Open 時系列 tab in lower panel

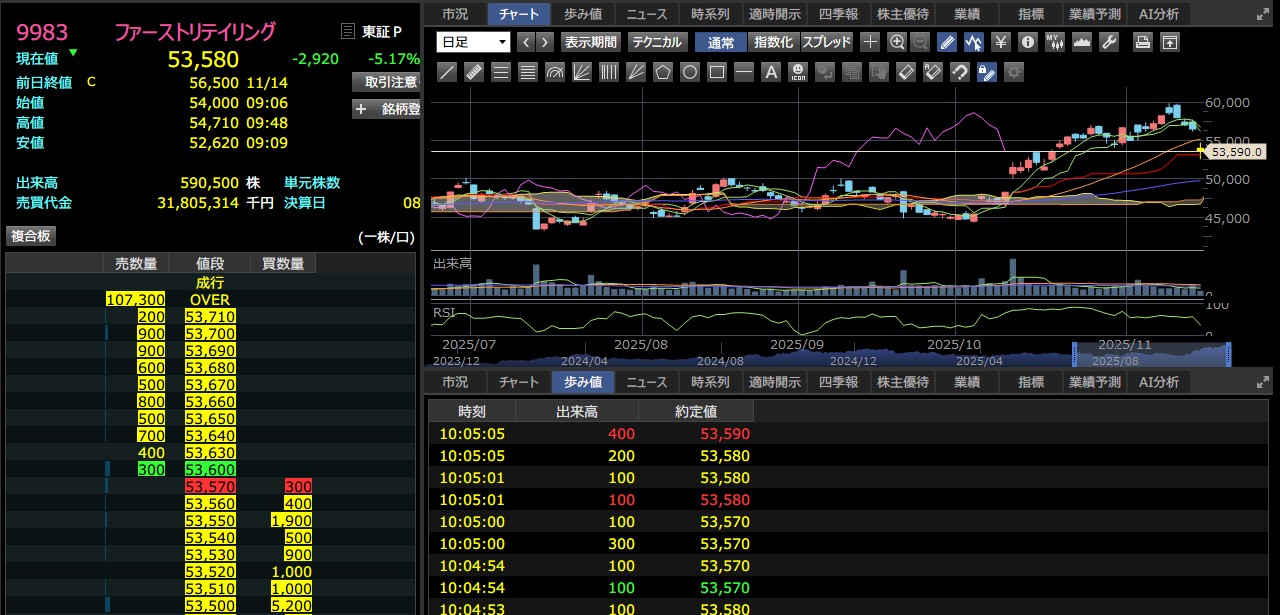tap(711, 382)
